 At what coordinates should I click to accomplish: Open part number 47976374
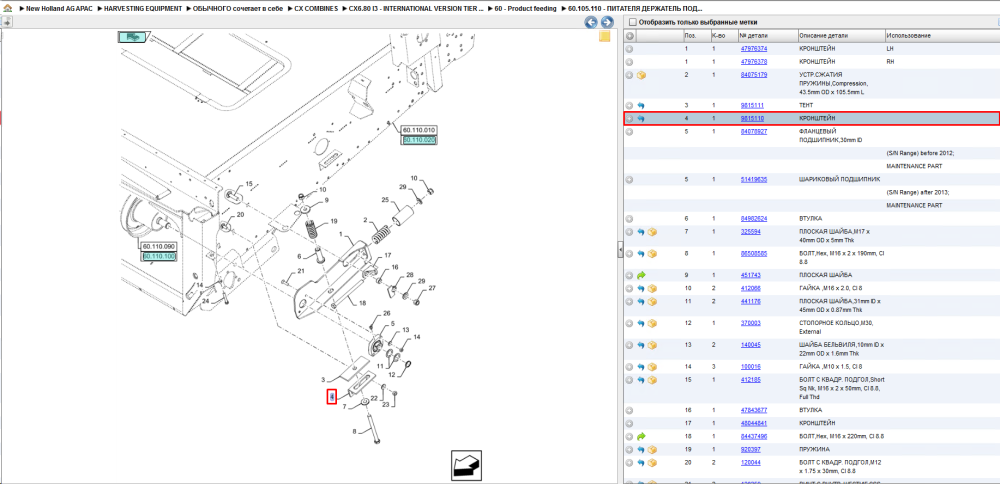(754, 48)
